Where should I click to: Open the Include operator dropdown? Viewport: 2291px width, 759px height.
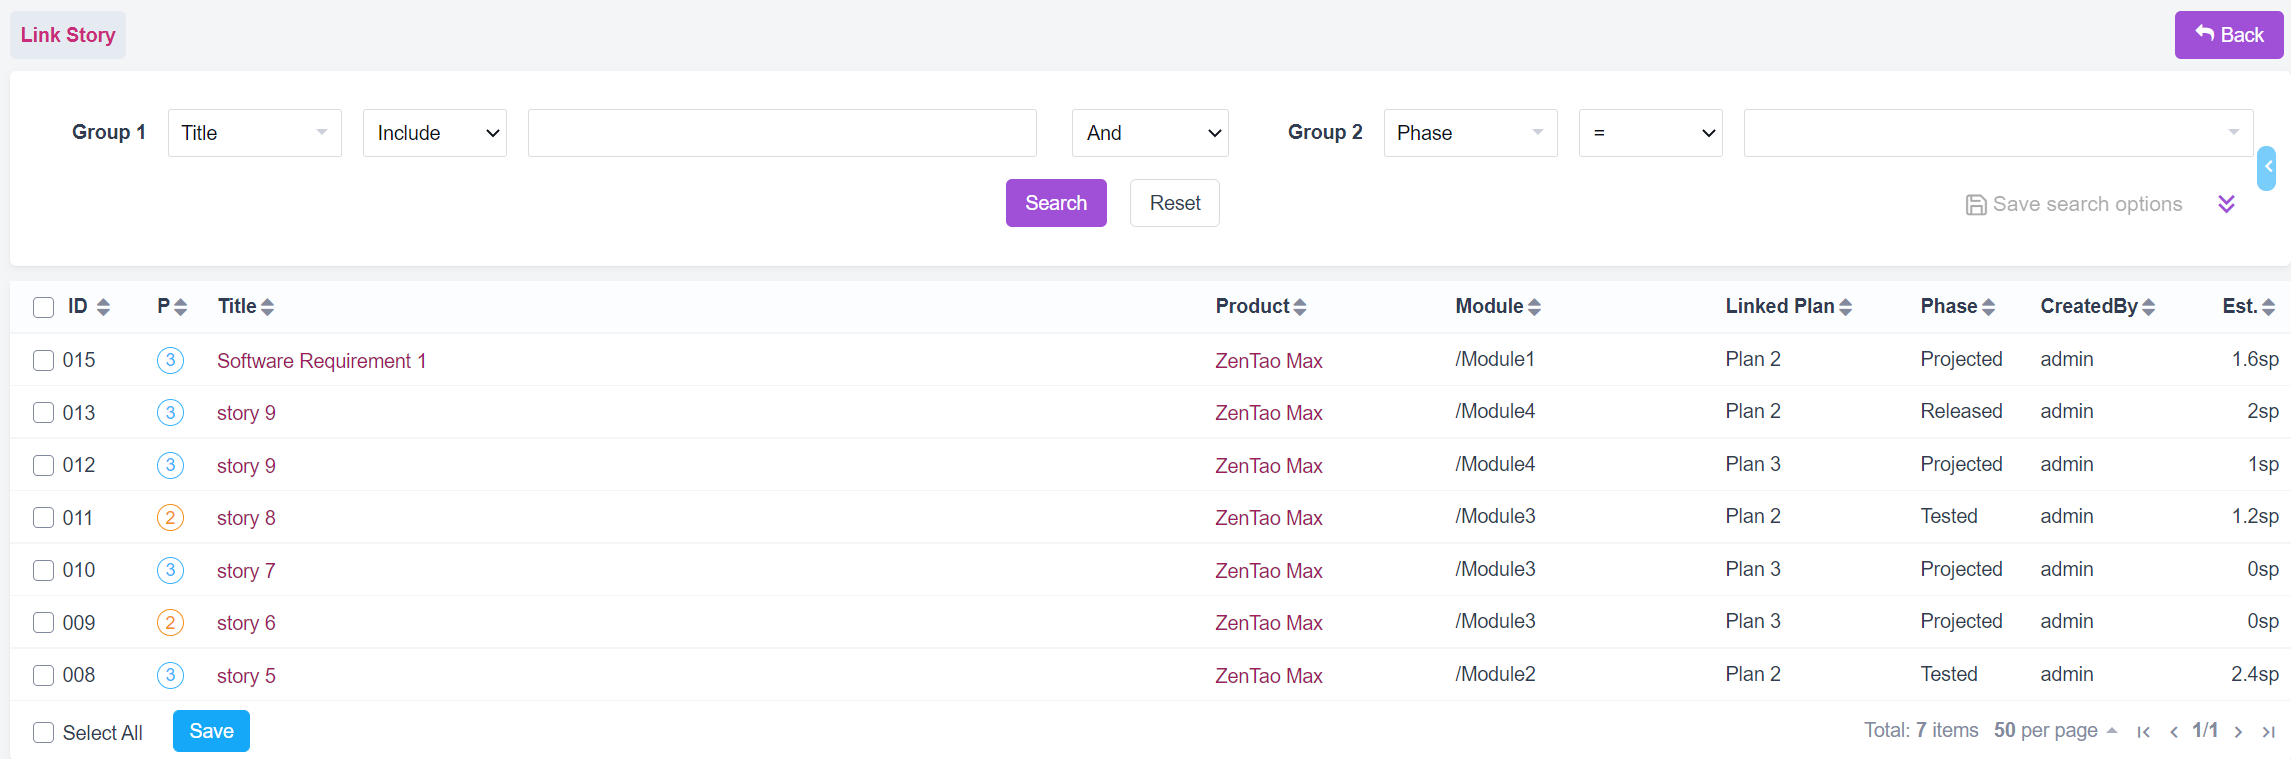(435, 133)
